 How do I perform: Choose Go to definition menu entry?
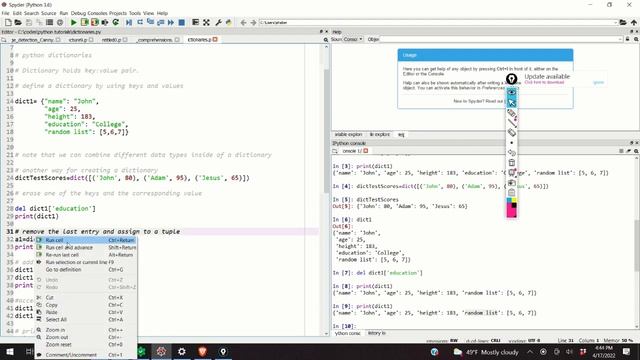[x=86, y=269]
